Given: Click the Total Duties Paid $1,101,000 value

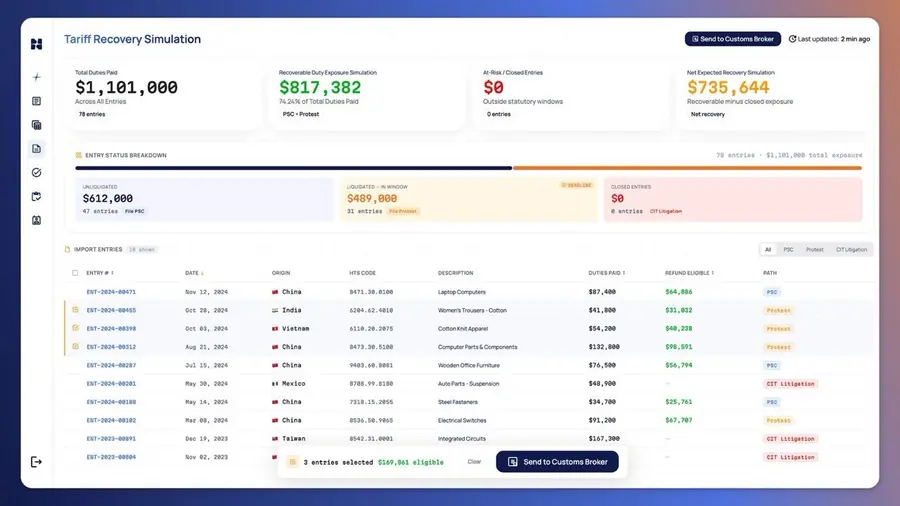Looking at the screenshot, I should (x=126, y=88).
